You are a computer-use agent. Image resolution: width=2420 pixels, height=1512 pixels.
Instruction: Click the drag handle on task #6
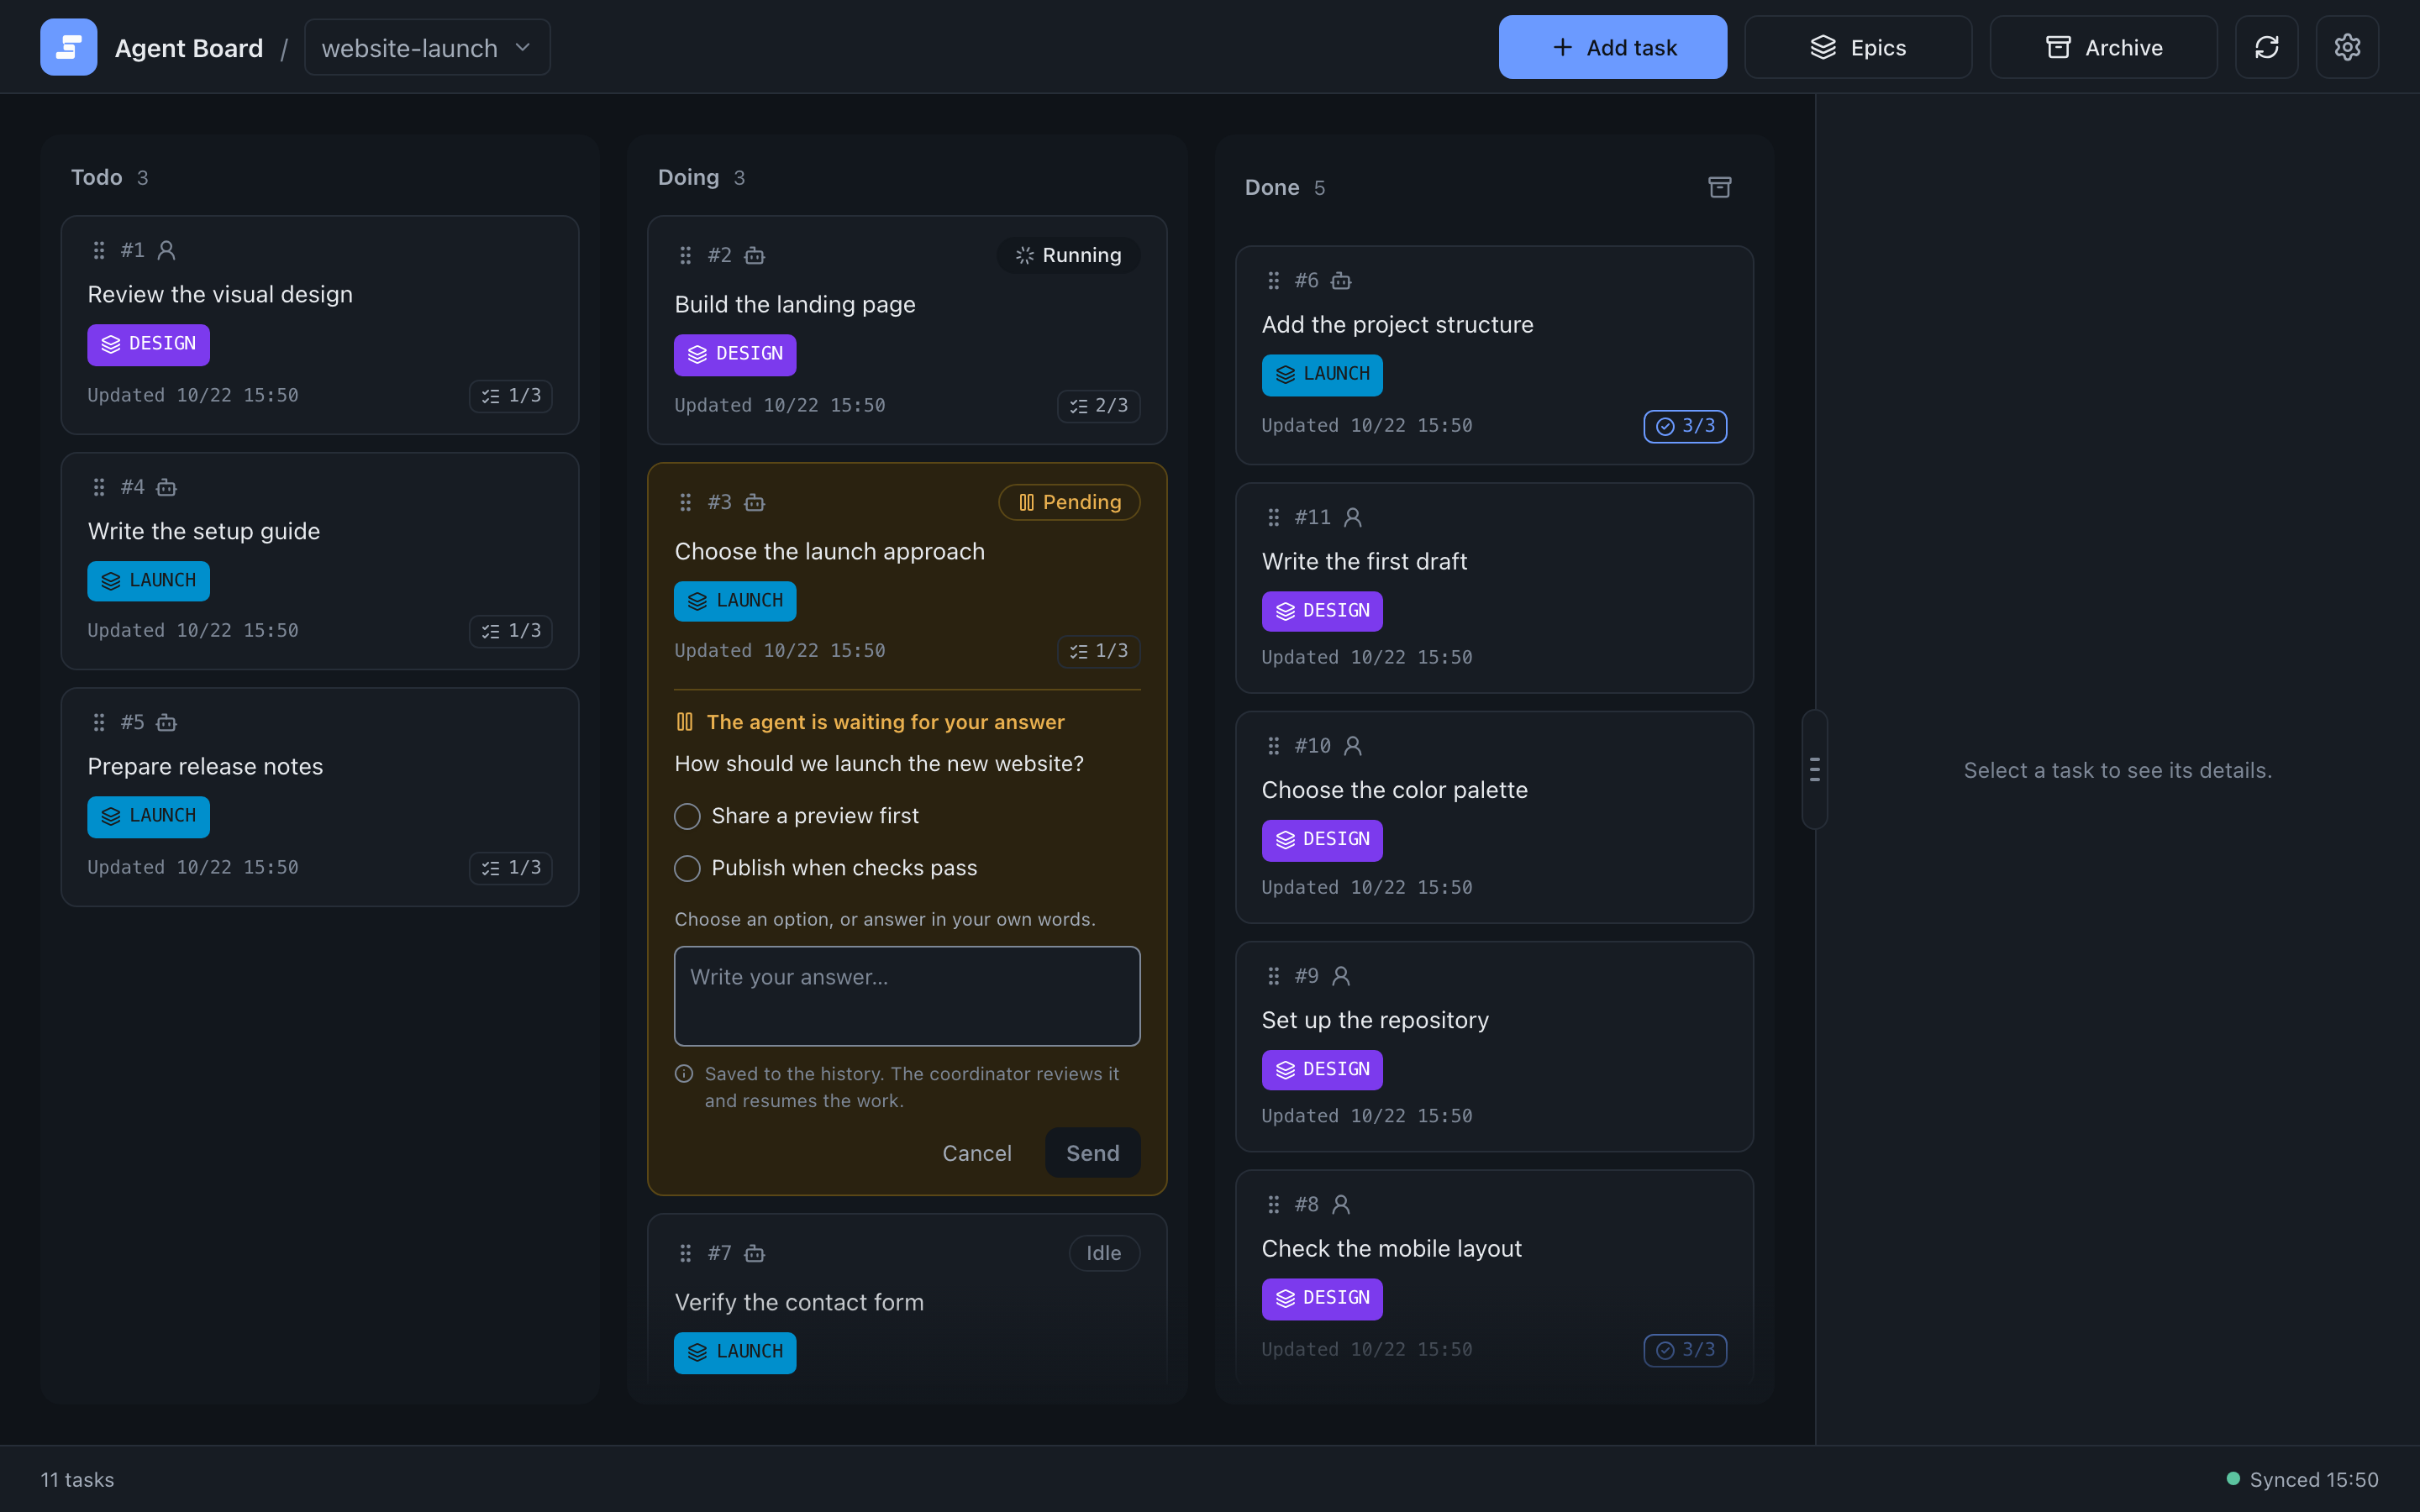coord(1273,281)
